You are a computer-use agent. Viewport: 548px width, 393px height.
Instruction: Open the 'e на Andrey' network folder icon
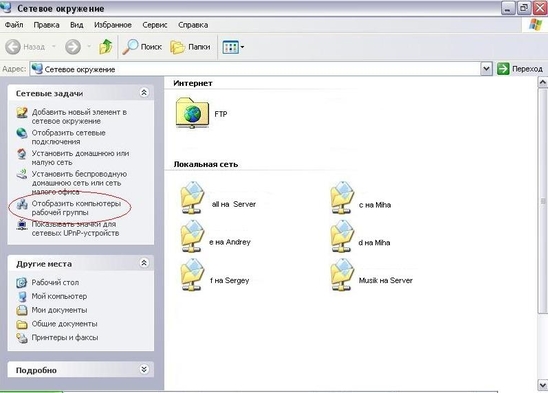point(192,236)
